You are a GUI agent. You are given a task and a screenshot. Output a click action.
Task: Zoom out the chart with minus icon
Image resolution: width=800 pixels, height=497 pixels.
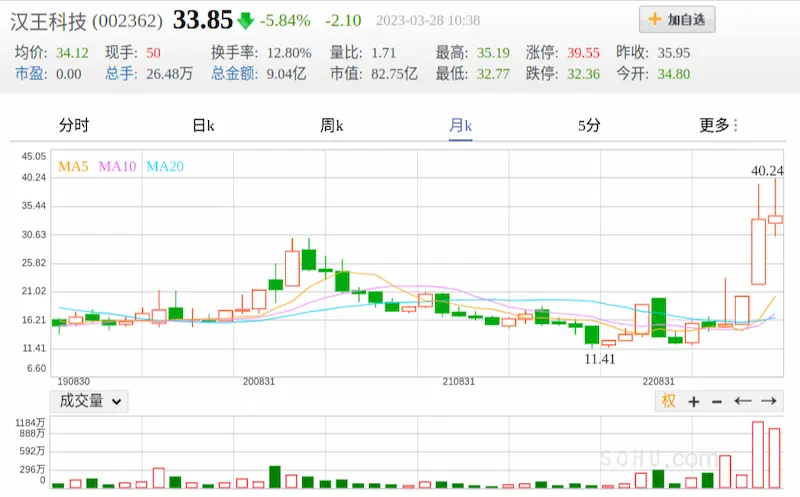716,401
